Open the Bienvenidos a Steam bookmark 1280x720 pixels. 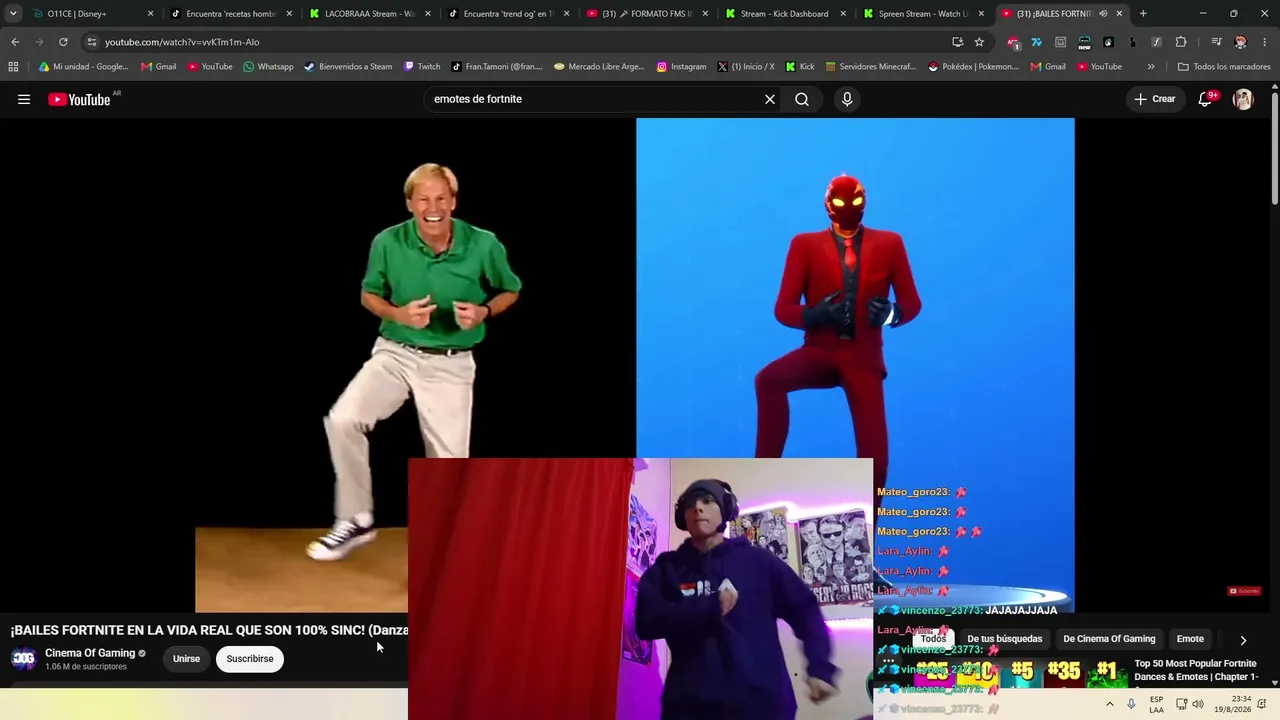point(348,67)
